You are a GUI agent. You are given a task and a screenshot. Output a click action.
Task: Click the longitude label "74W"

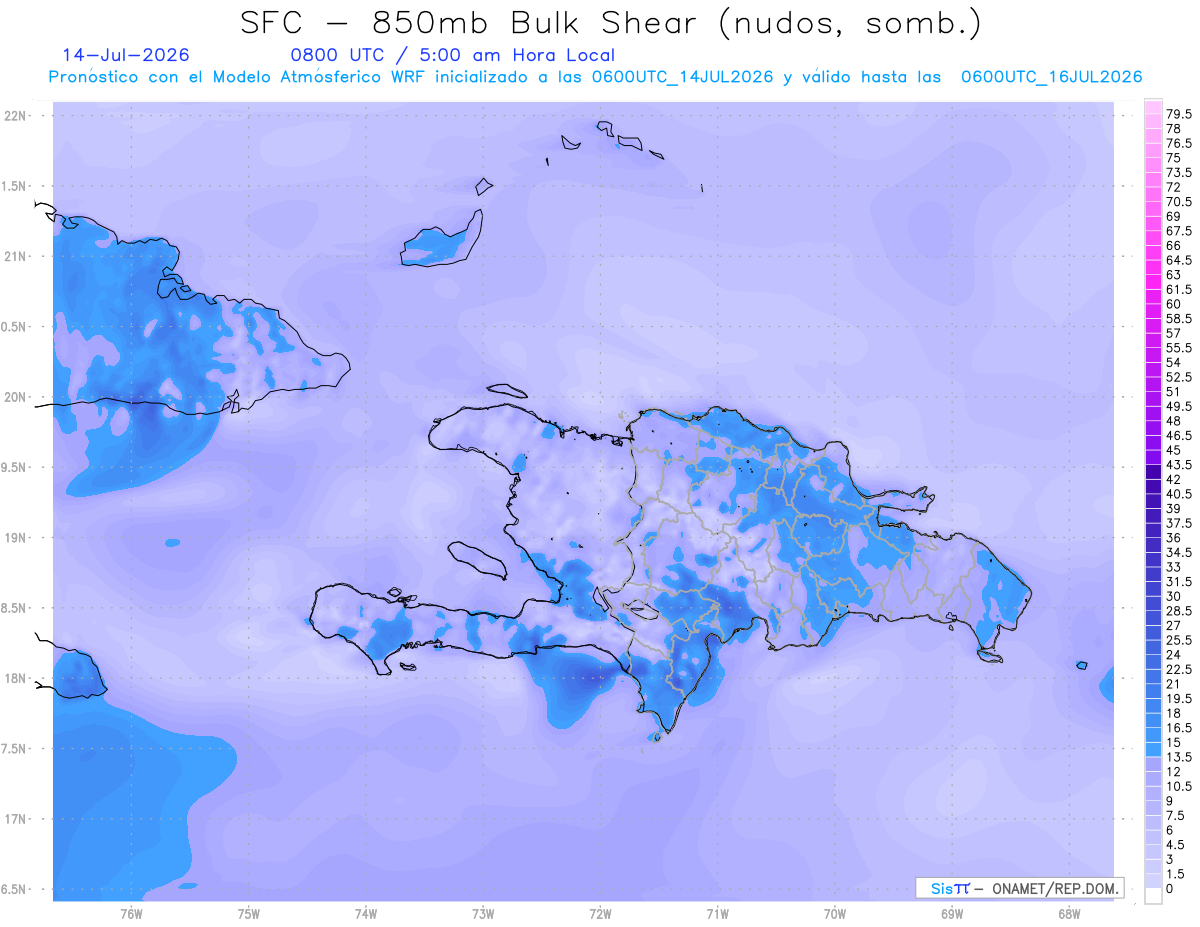point(366,914)
